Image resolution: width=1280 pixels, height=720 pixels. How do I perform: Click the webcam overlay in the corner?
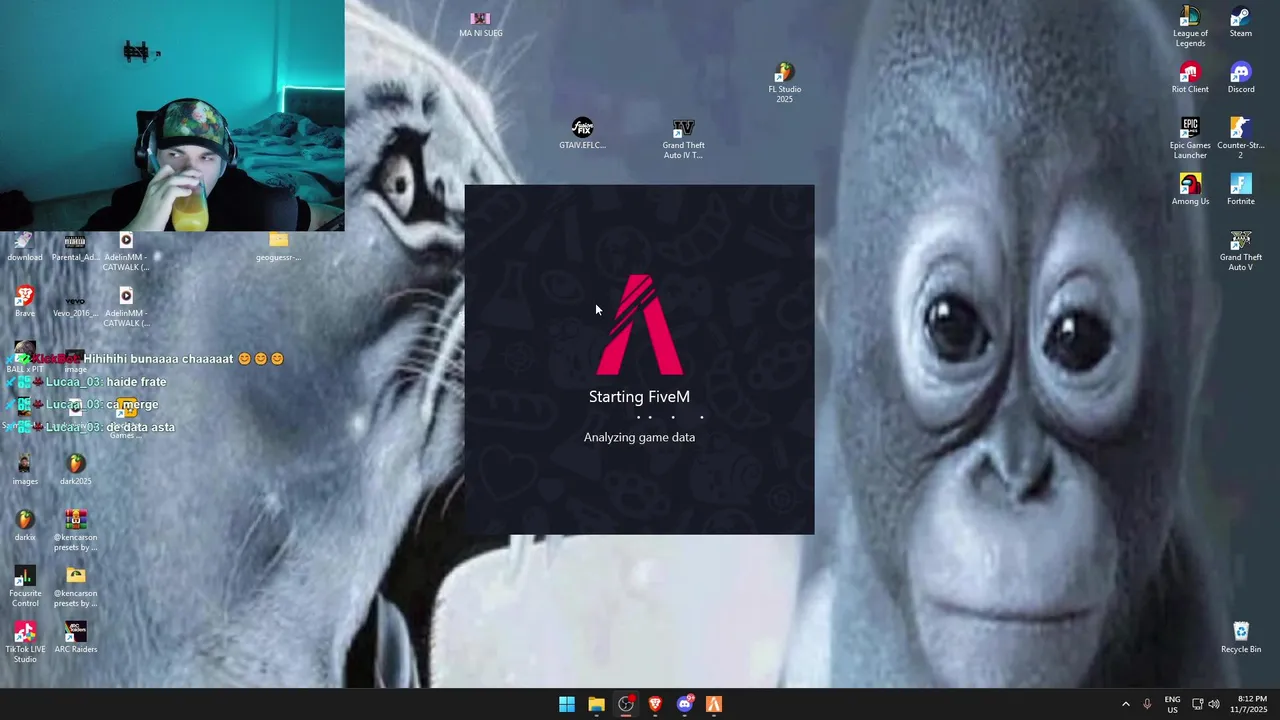click(x=172, y=116)
